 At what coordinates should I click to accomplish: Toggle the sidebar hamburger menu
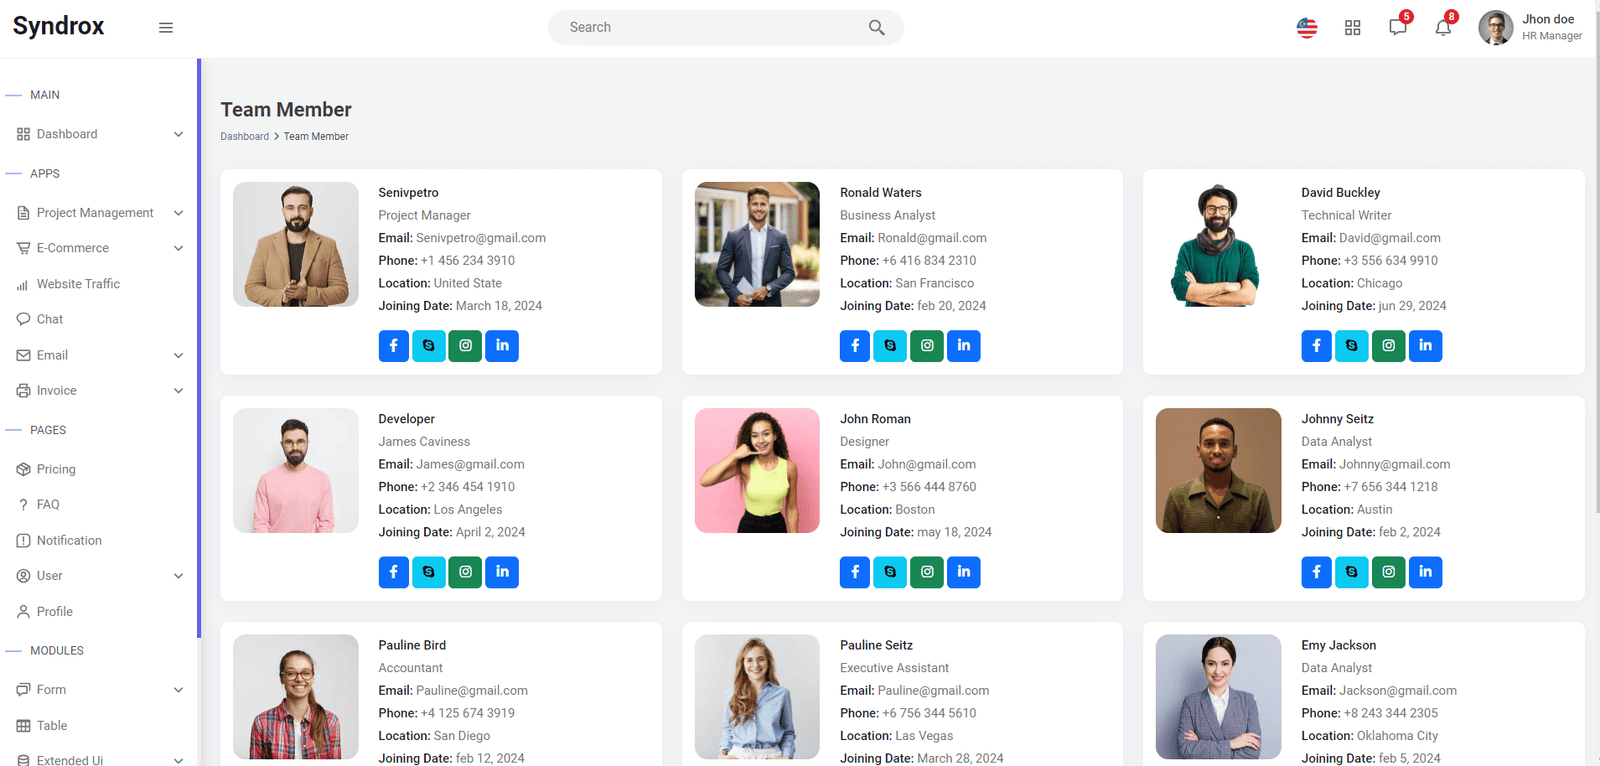[x=166, y=28]
